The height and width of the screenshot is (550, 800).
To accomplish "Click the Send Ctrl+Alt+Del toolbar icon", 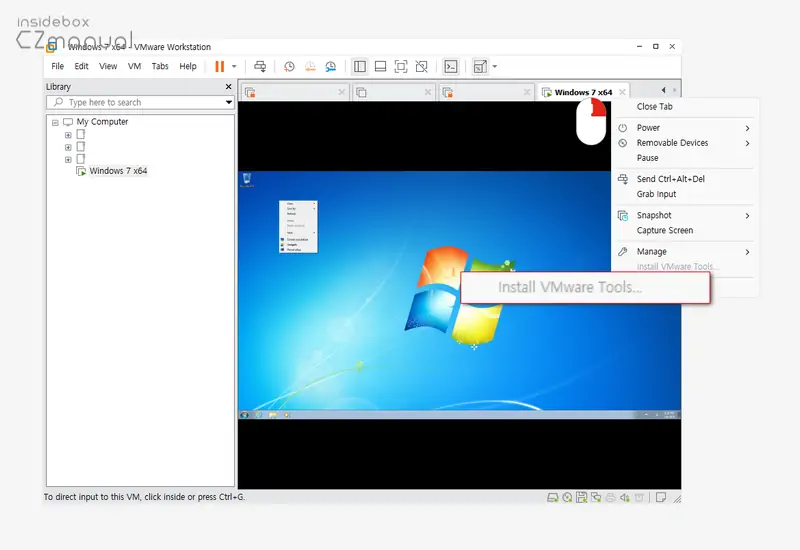I will [260, 66].
